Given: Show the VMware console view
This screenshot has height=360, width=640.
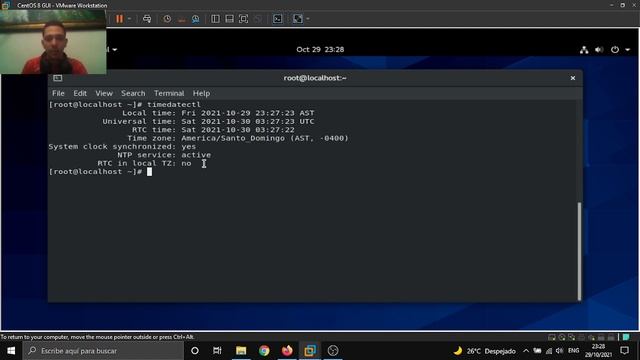Looking at the screenshot, I should [x=278, y=19].
